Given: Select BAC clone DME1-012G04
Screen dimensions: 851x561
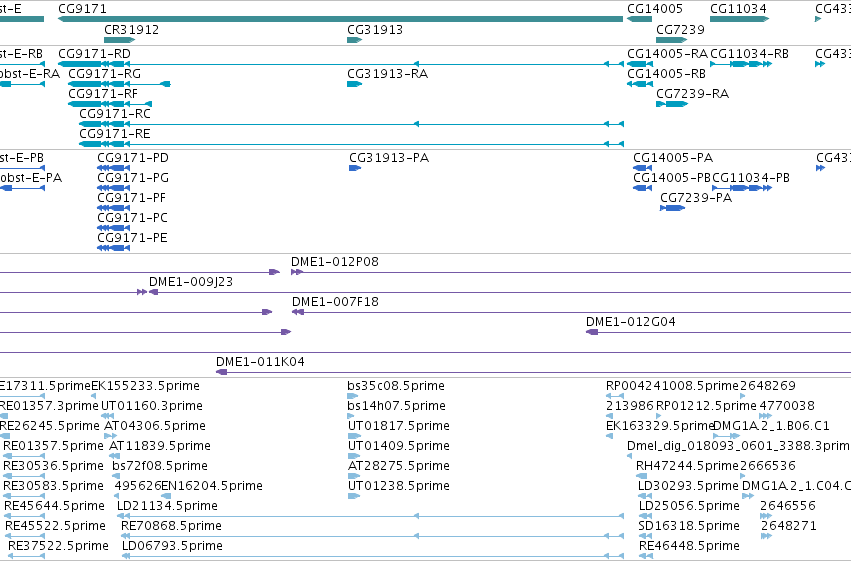Looking at the screenshot, I should 631,322.
